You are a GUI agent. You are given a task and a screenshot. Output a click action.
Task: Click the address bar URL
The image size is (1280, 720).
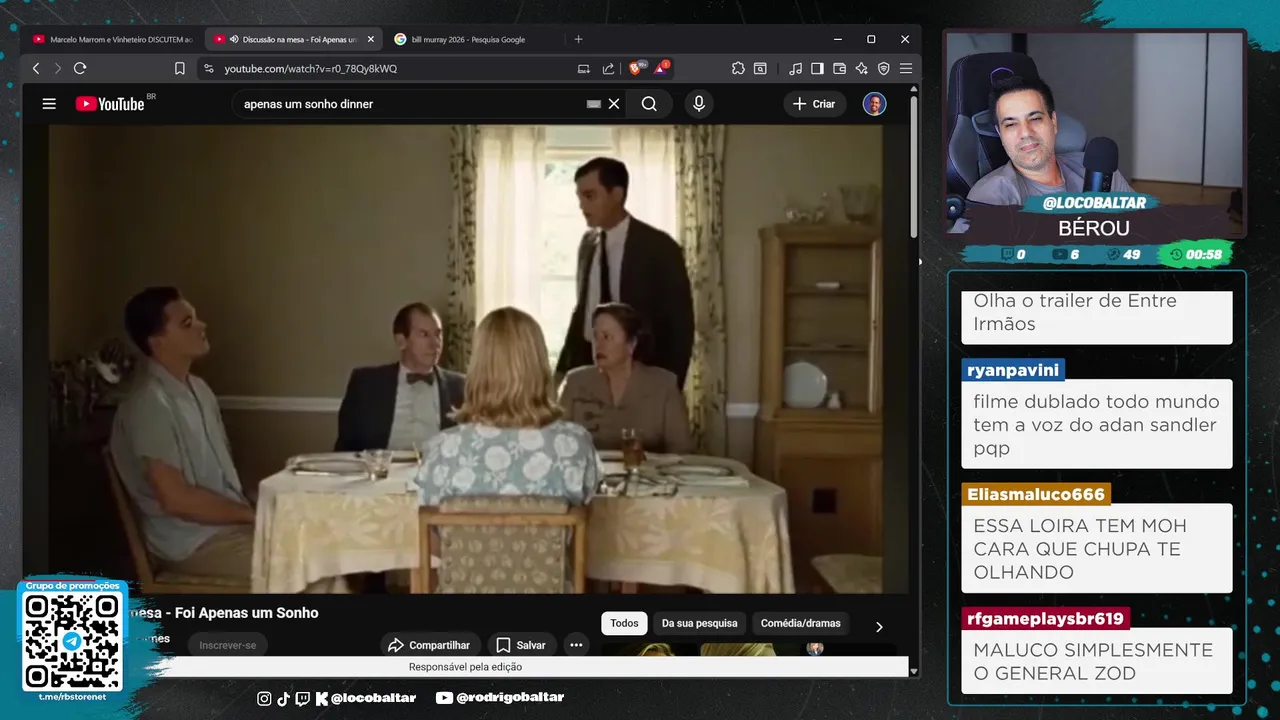pyautogui.click(x=310, y=68)
